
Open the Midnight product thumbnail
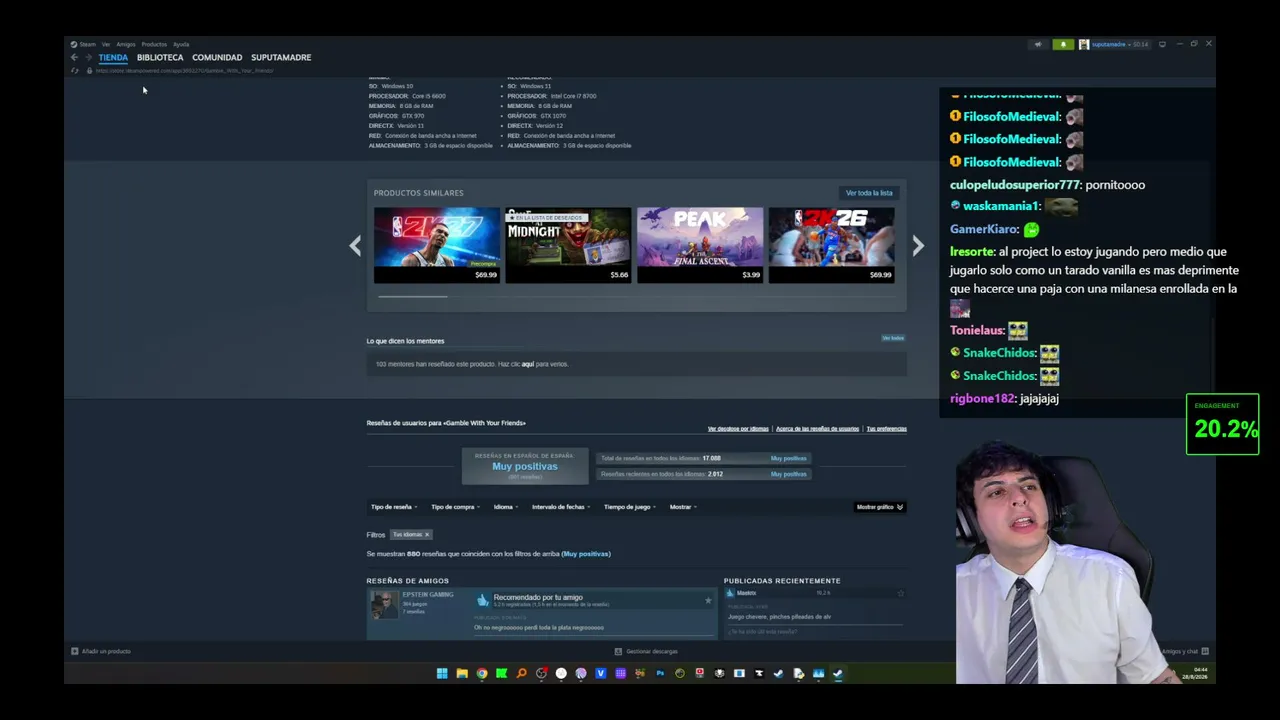coord(568,245)
